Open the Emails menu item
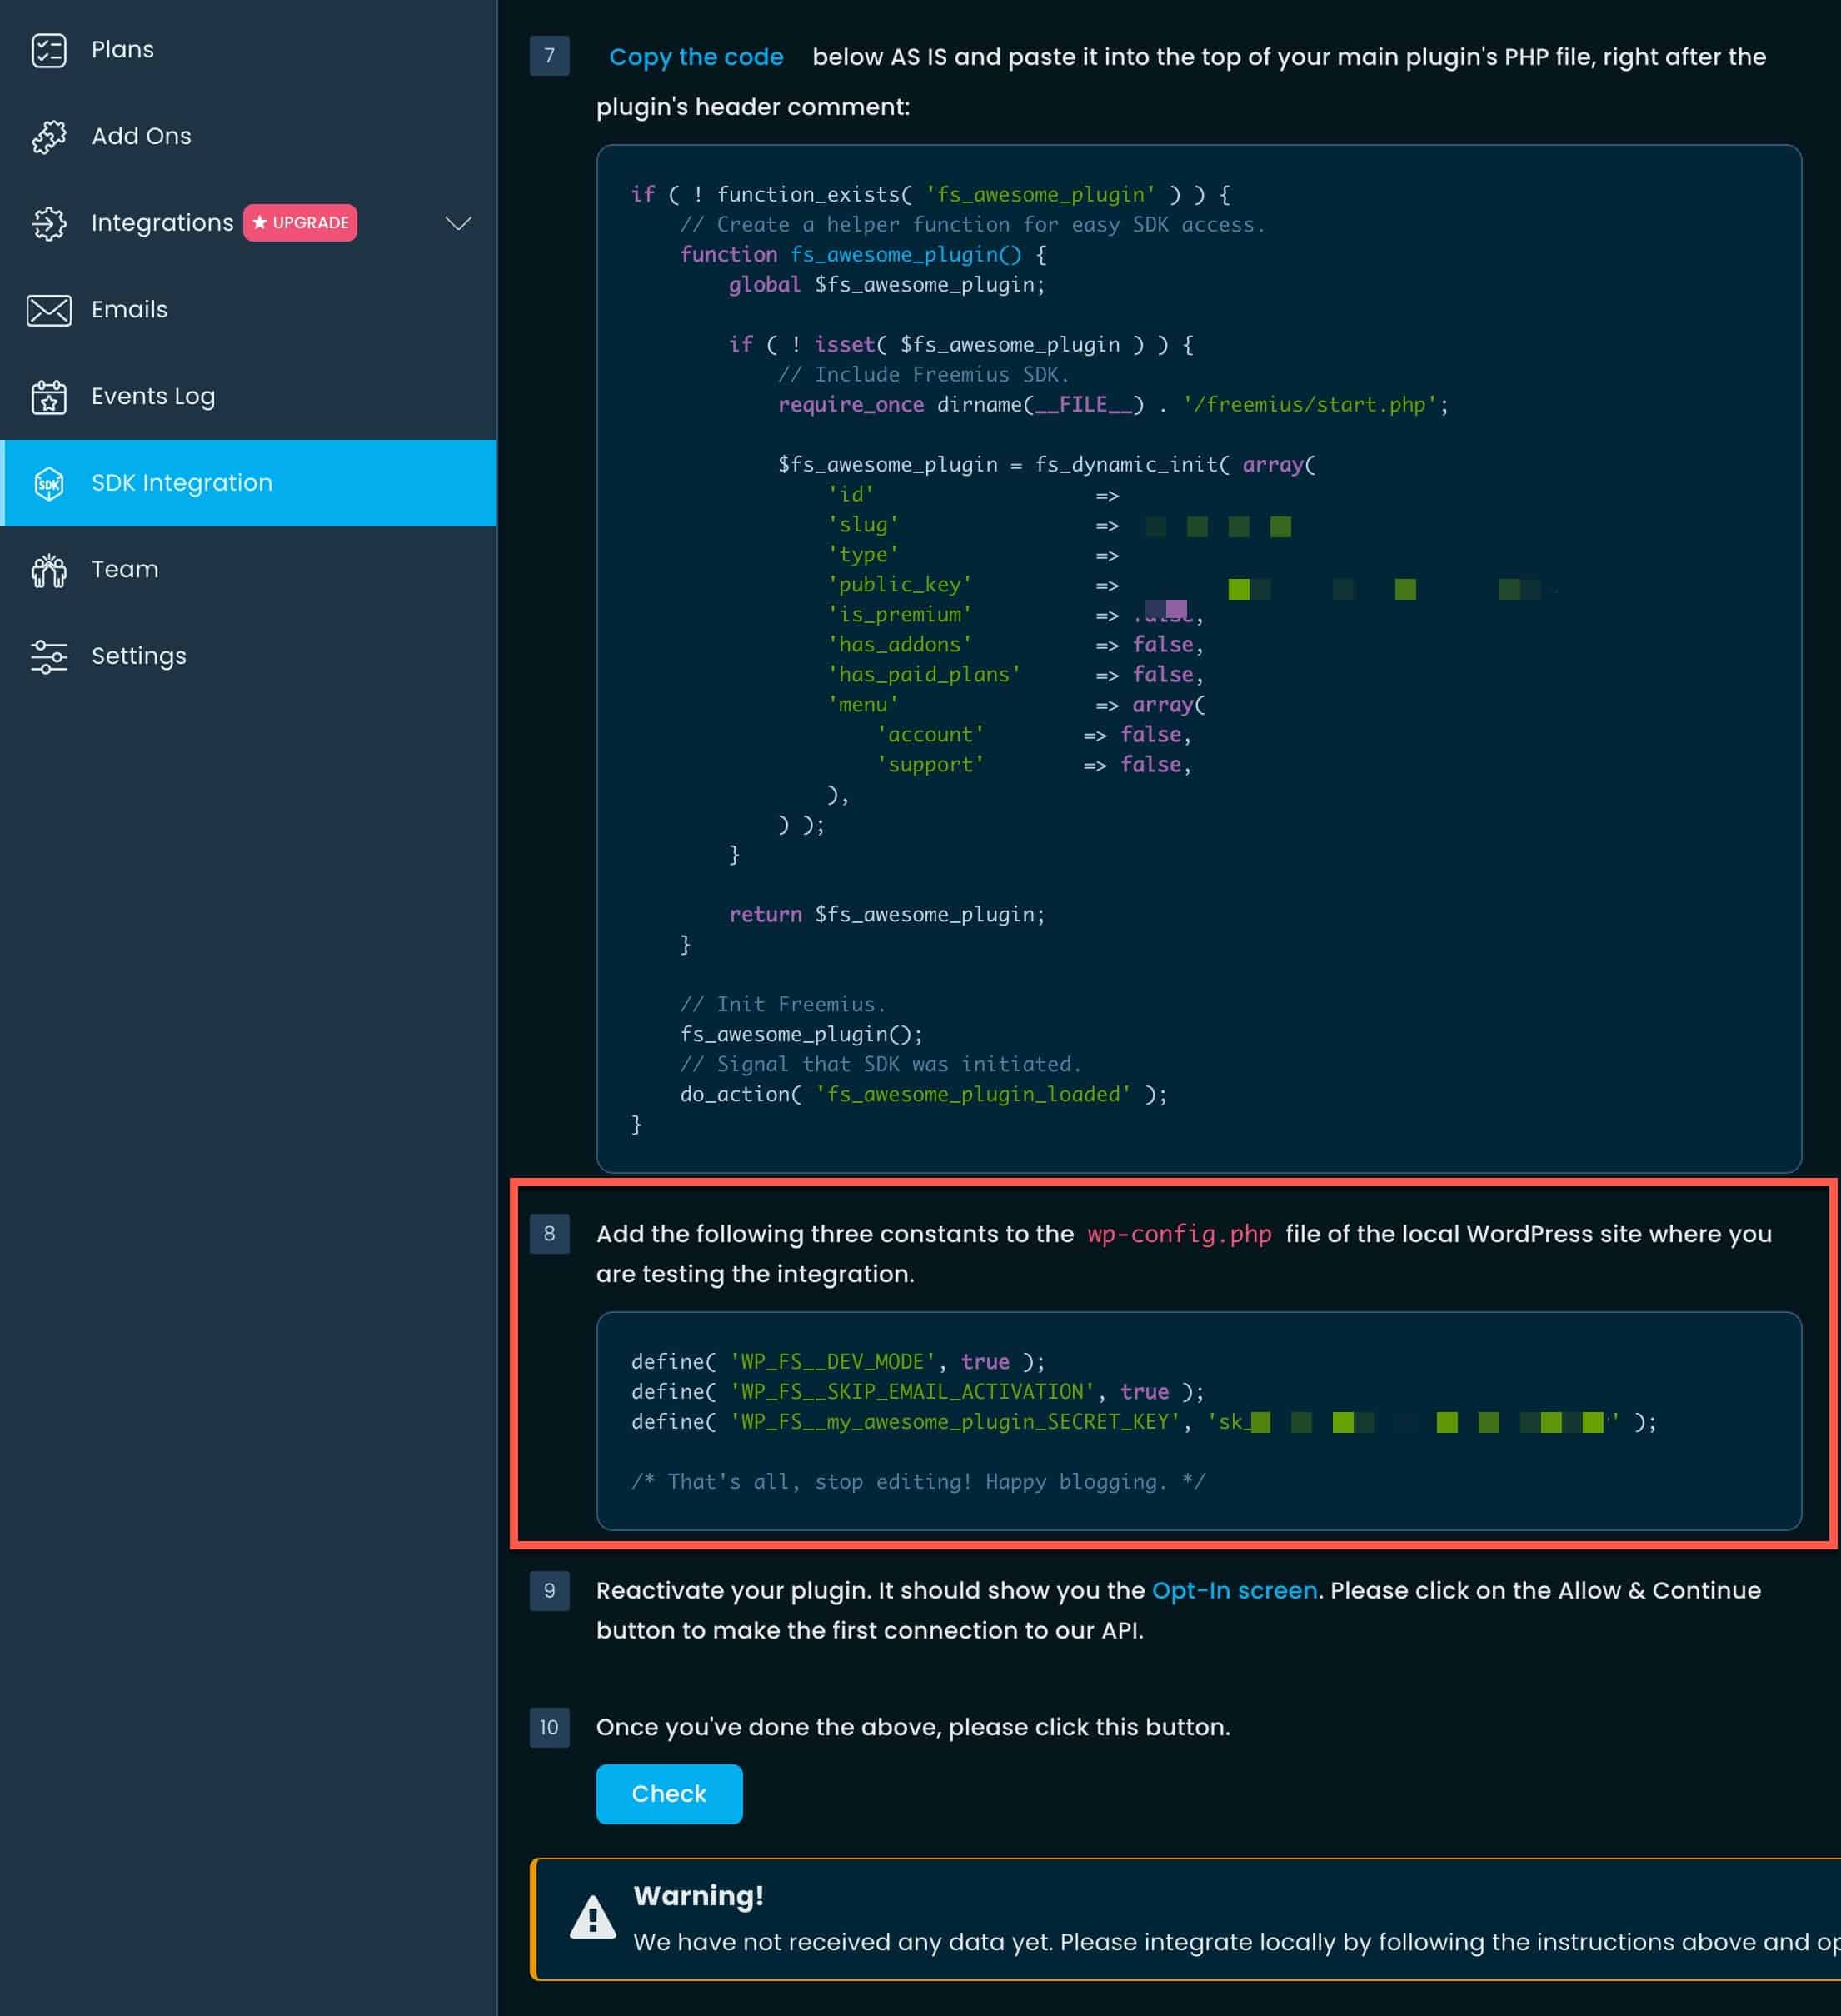The height and width of the screenshot is (2016, 1841). point(248,310)
